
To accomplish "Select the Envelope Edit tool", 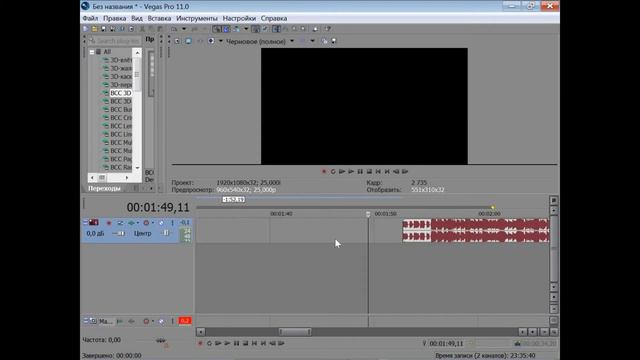I will click(285, 29).
